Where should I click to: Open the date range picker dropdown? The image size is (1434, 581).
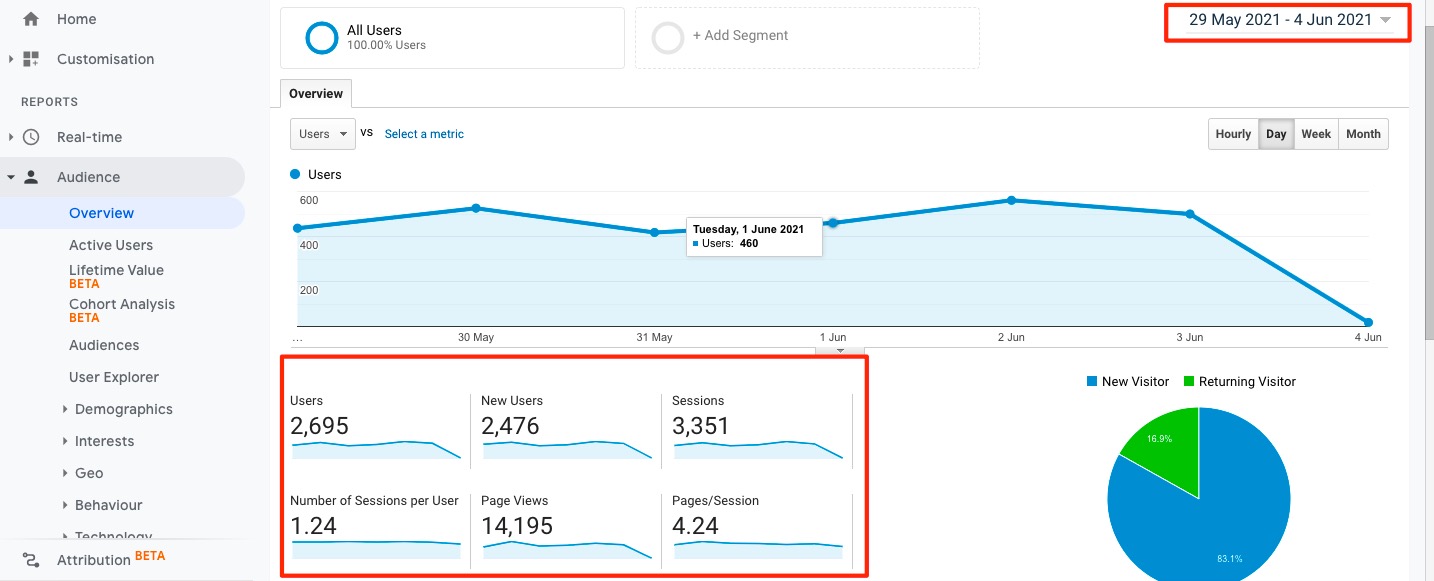coord(1289,20)
